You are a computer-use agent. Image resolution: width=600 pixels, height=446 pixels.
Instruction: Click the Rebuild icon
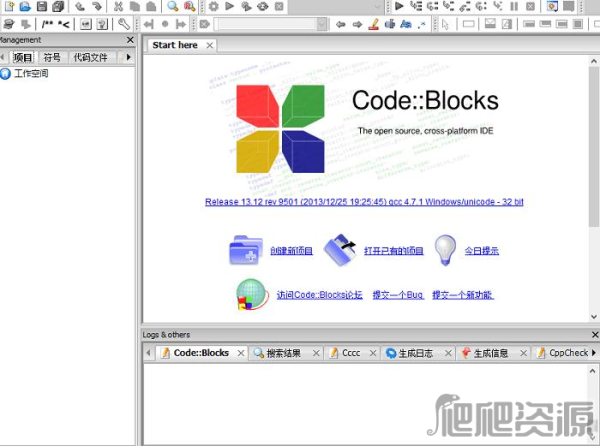[x=263, y=6]
